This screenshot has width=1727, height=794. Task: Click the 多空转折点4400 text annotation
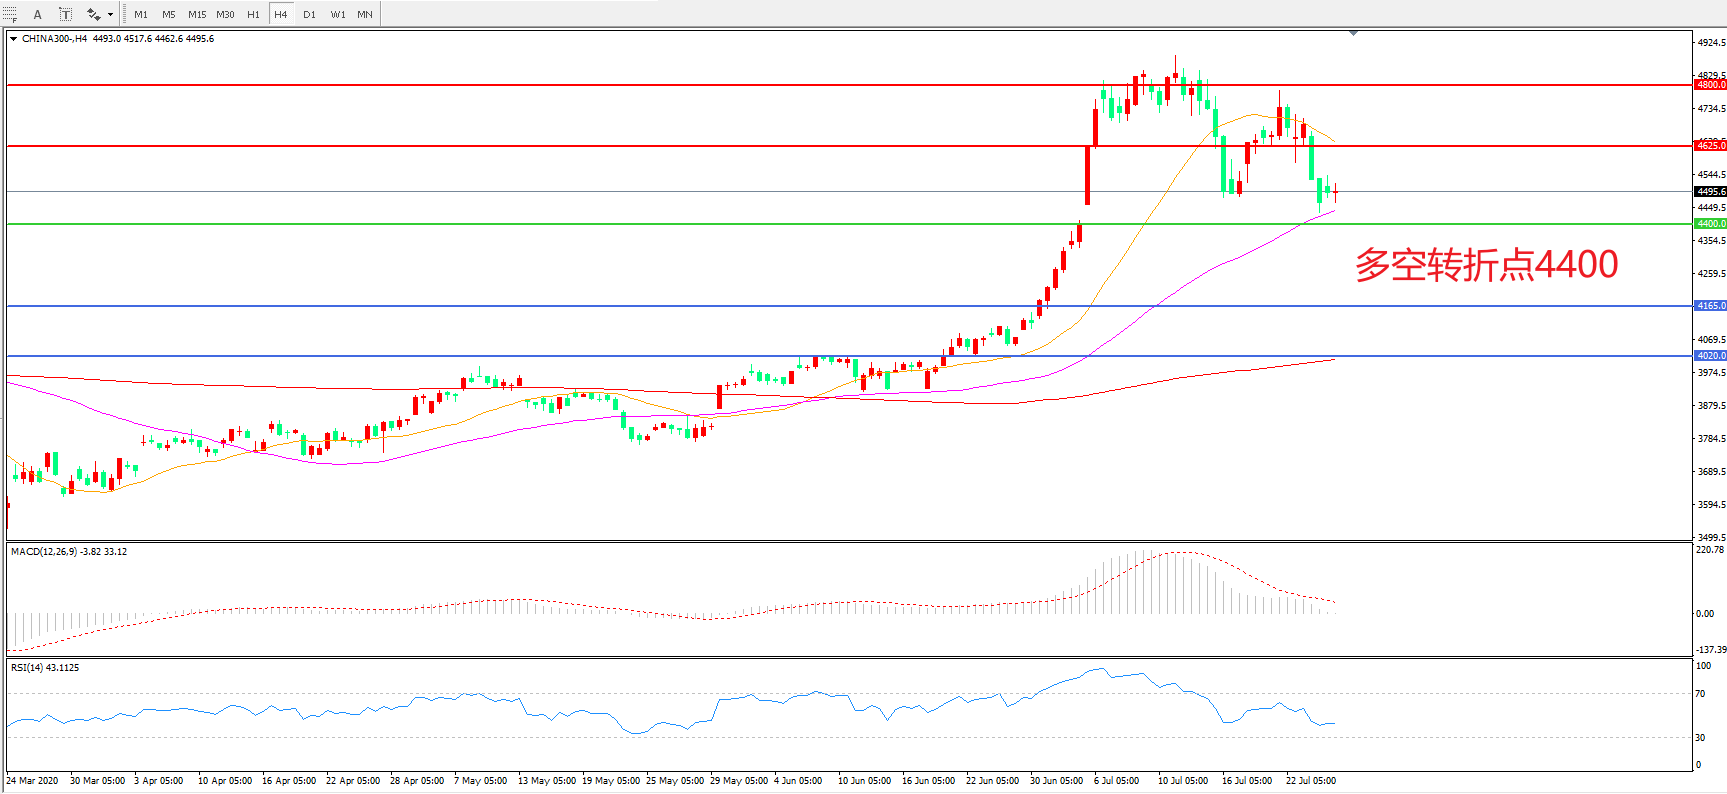1486,265
